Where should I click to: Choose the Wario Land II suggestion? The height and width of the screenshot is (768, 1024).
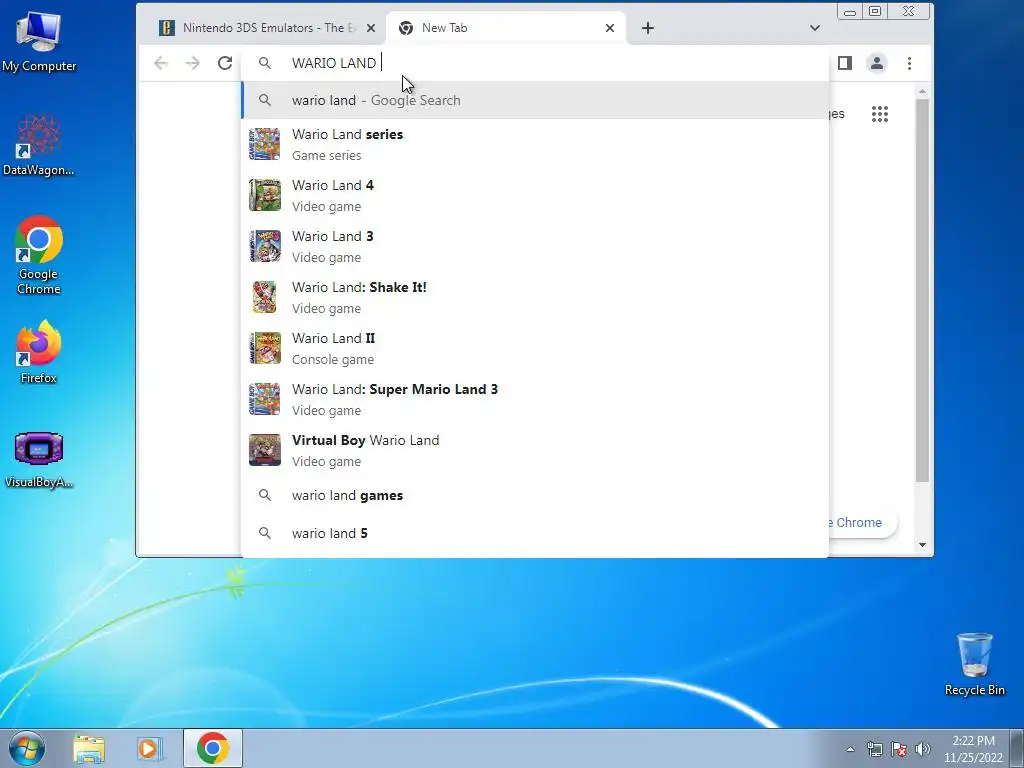click(x=535, y=348)
